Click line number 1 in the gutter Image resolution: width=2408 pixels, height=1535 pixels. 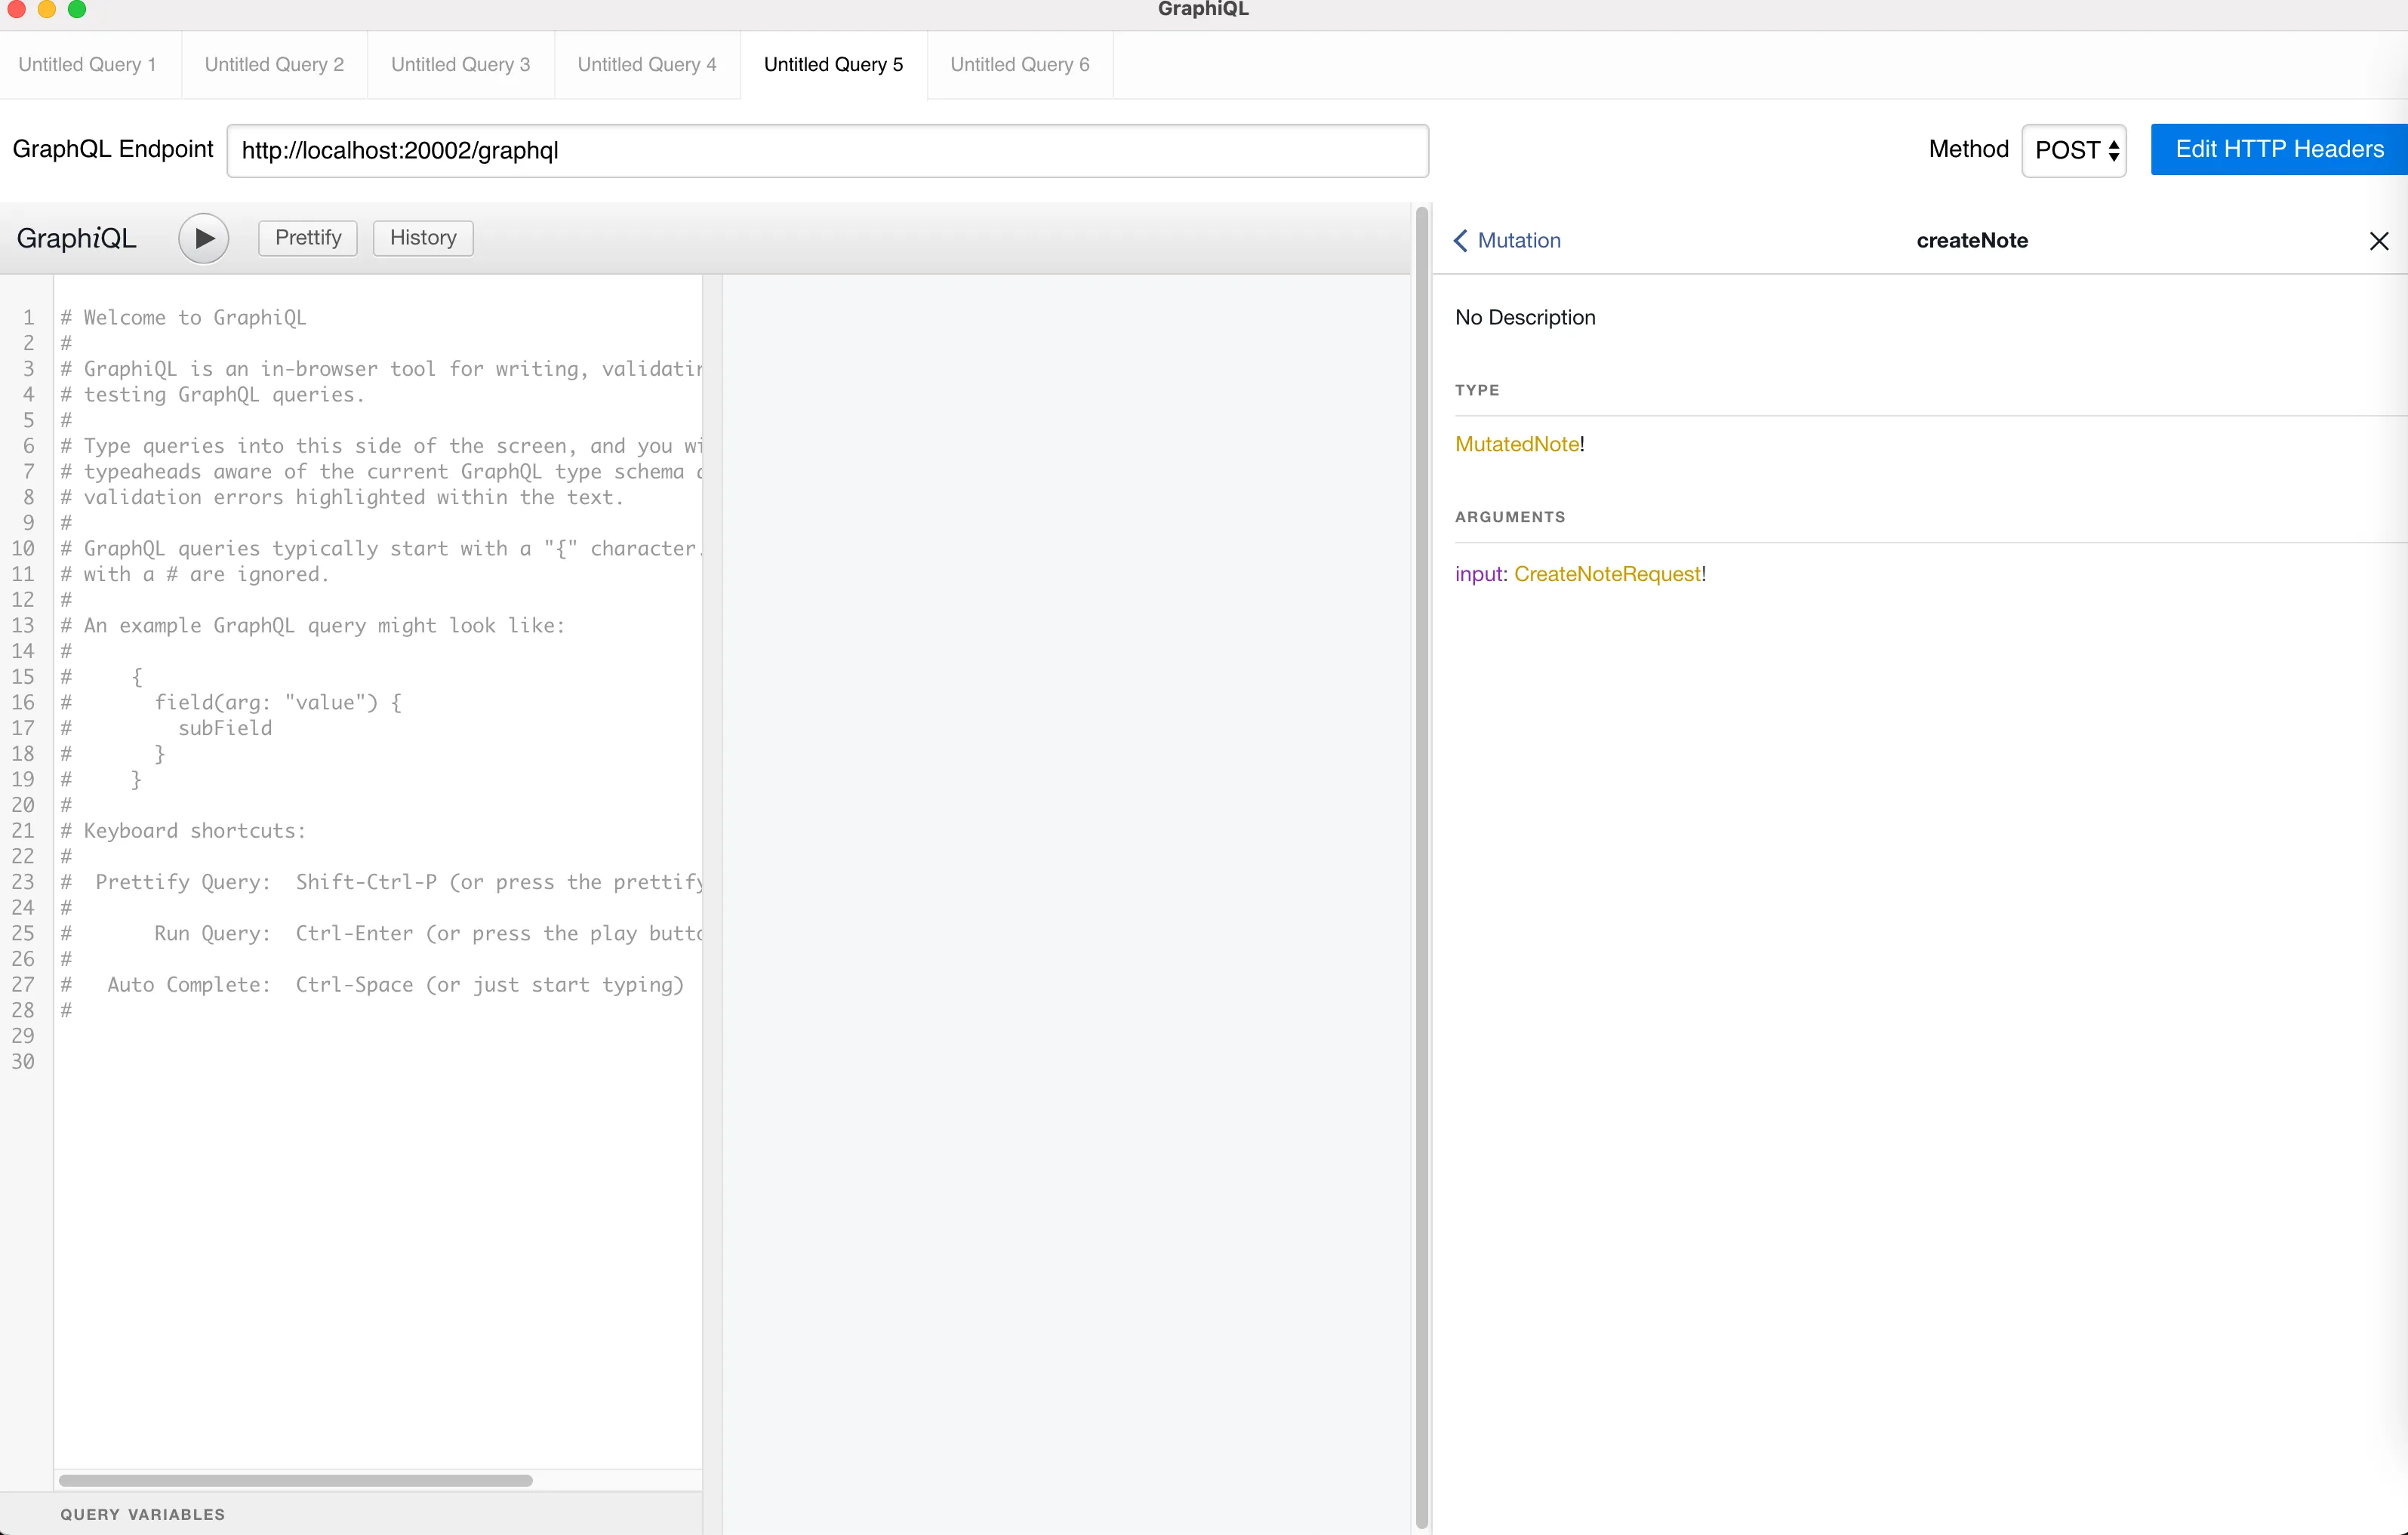(28, 318)
